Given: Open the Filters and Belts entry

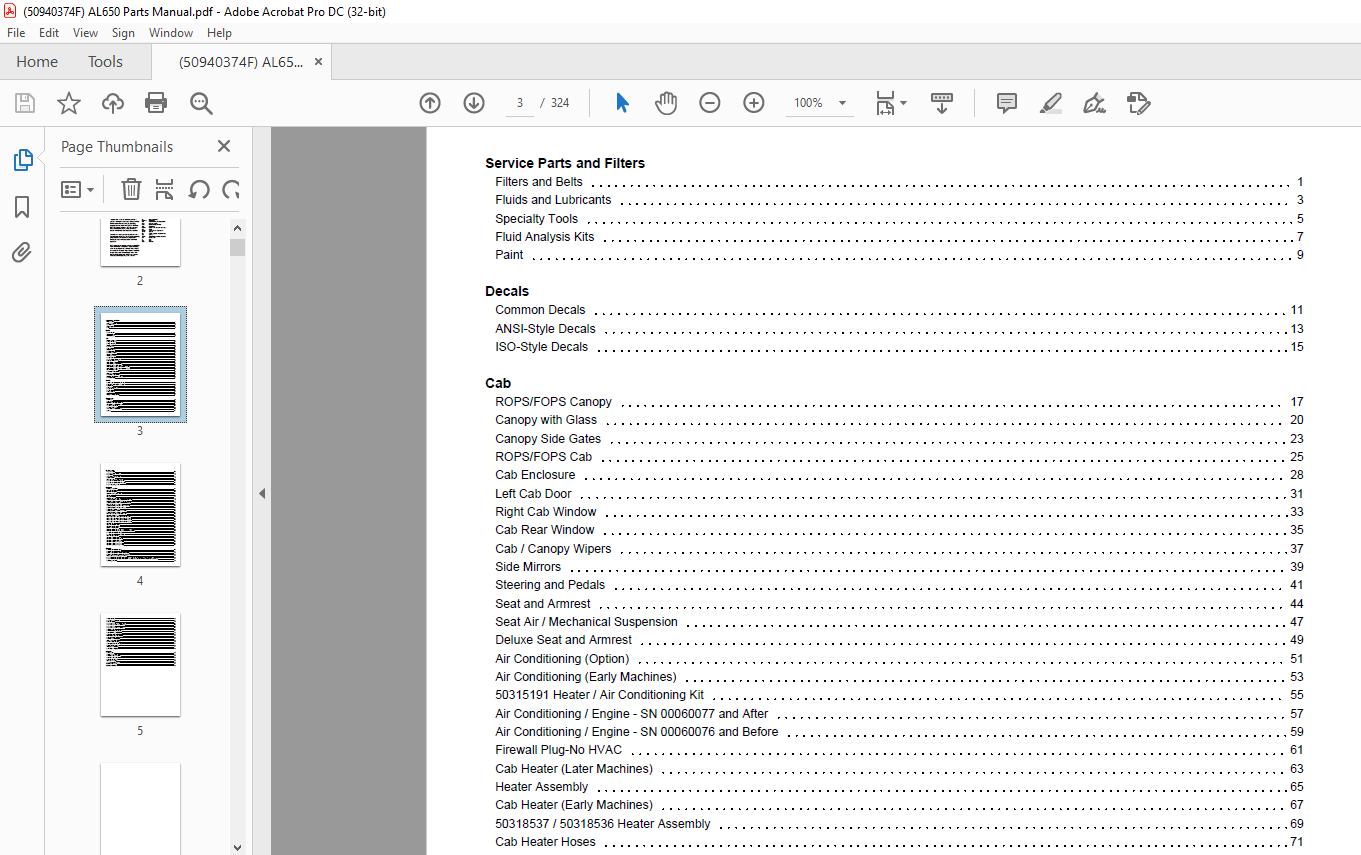Looking at the screenshot, I should (x=899, y=182).
